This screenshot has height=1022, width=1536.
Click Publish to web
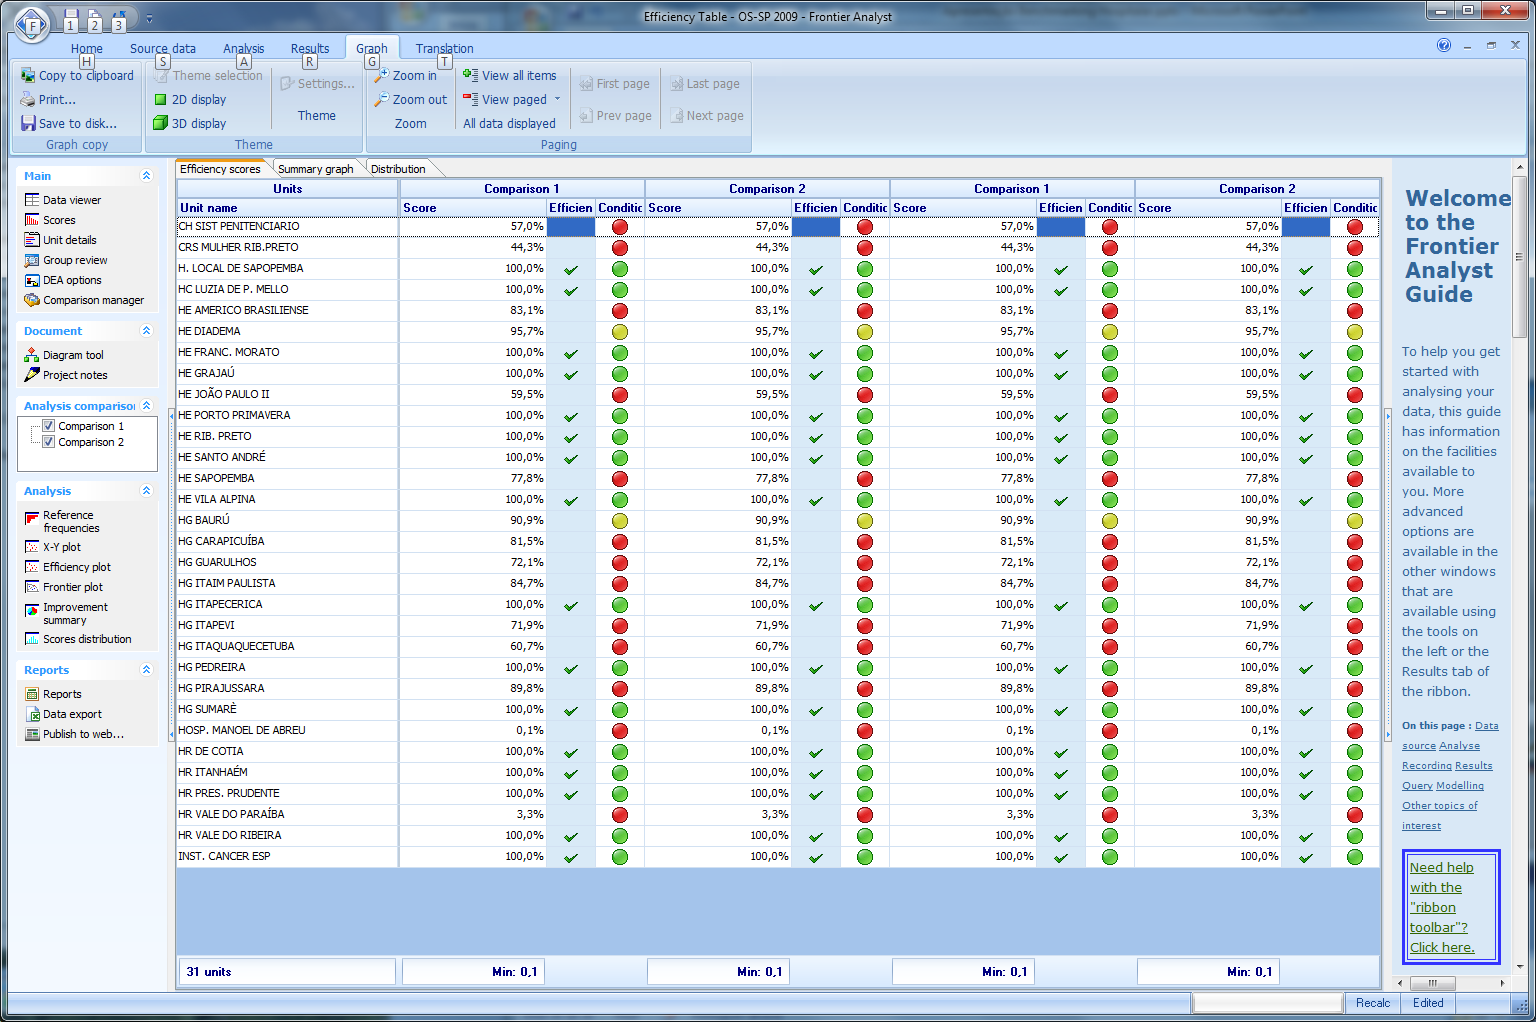click(75, 734)
